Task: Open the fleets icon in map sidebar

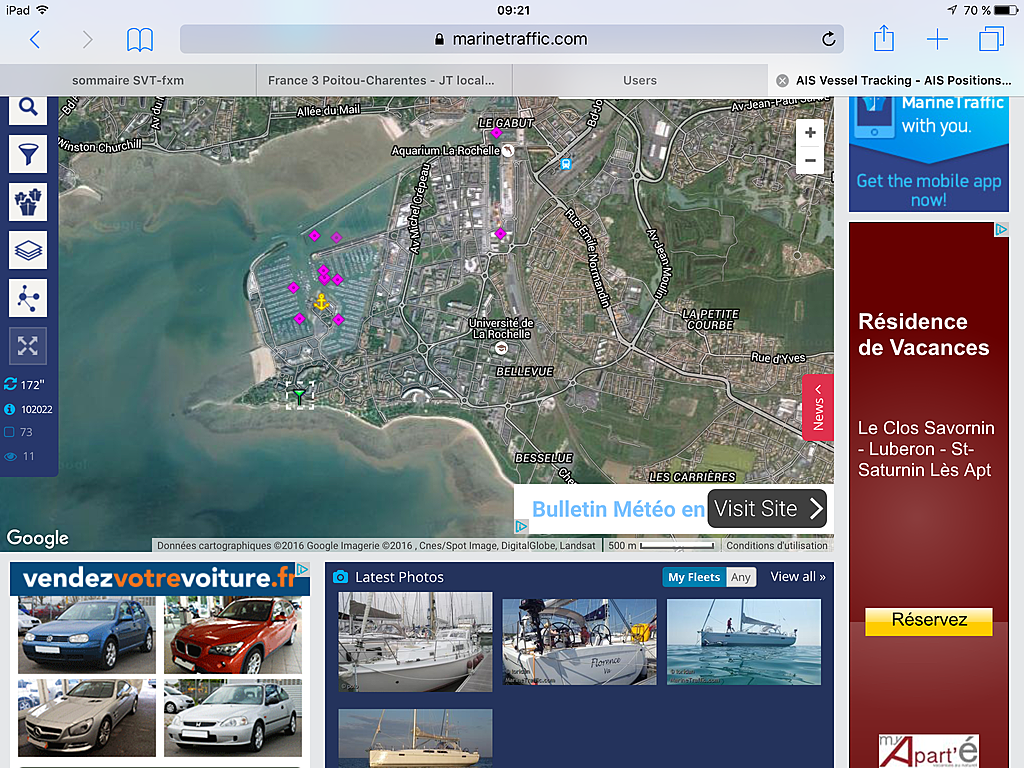Action: point(27,202)
